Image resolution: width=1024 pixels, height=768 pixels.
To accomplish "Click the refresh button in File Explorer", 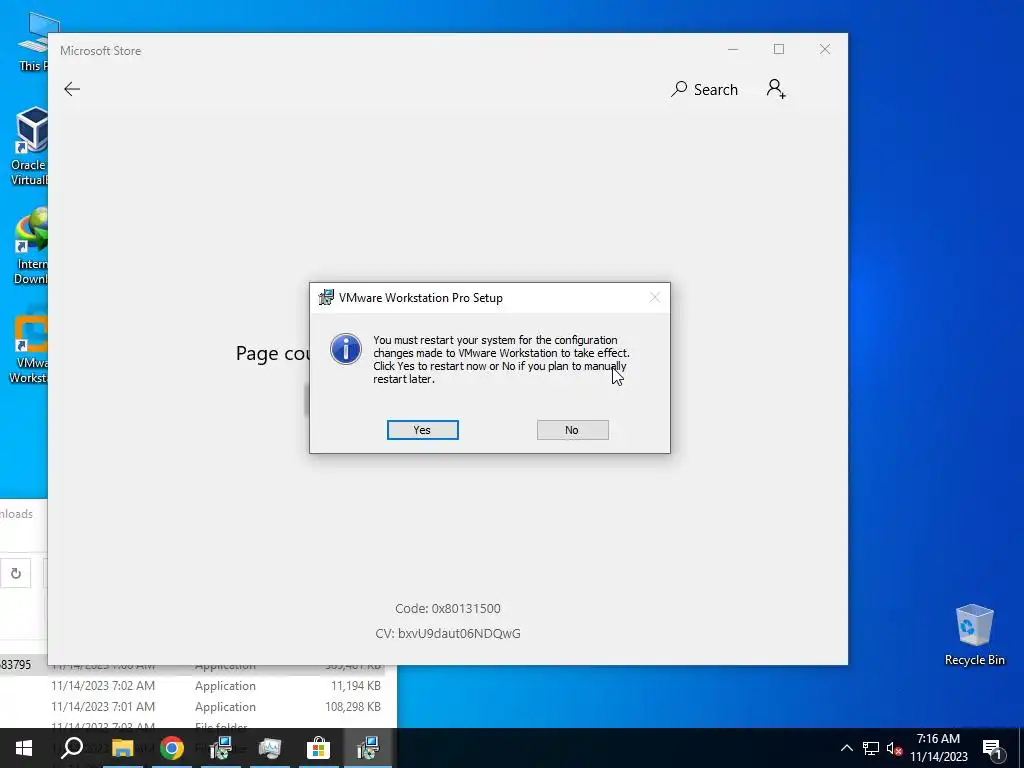I will (16, 573).
